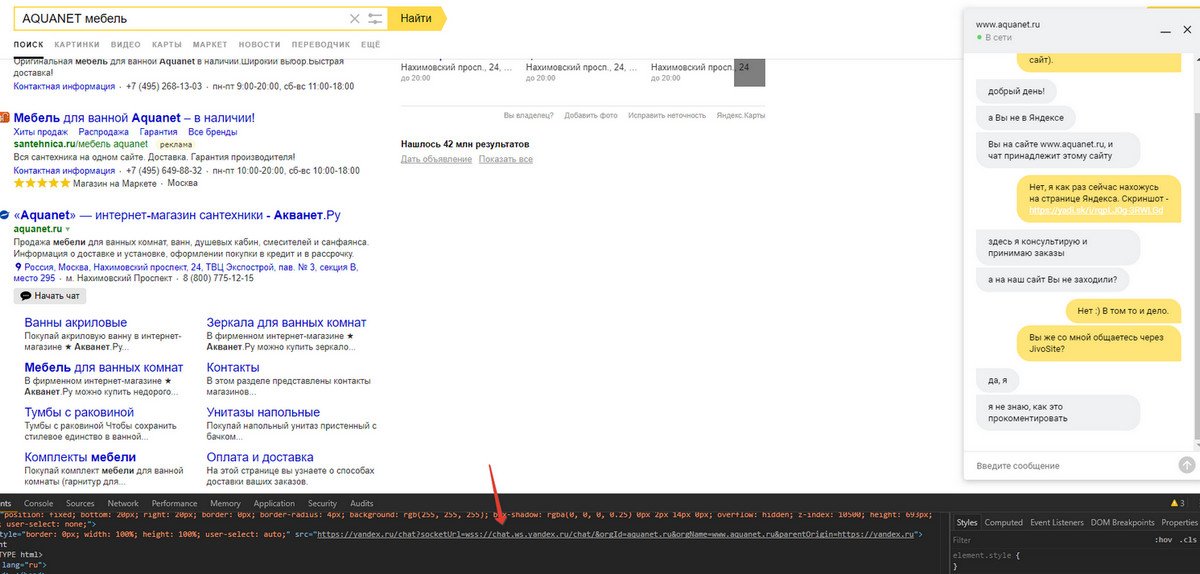Switch to the Маркет search tab
The image size is (1200, 574).
point(210,45)
